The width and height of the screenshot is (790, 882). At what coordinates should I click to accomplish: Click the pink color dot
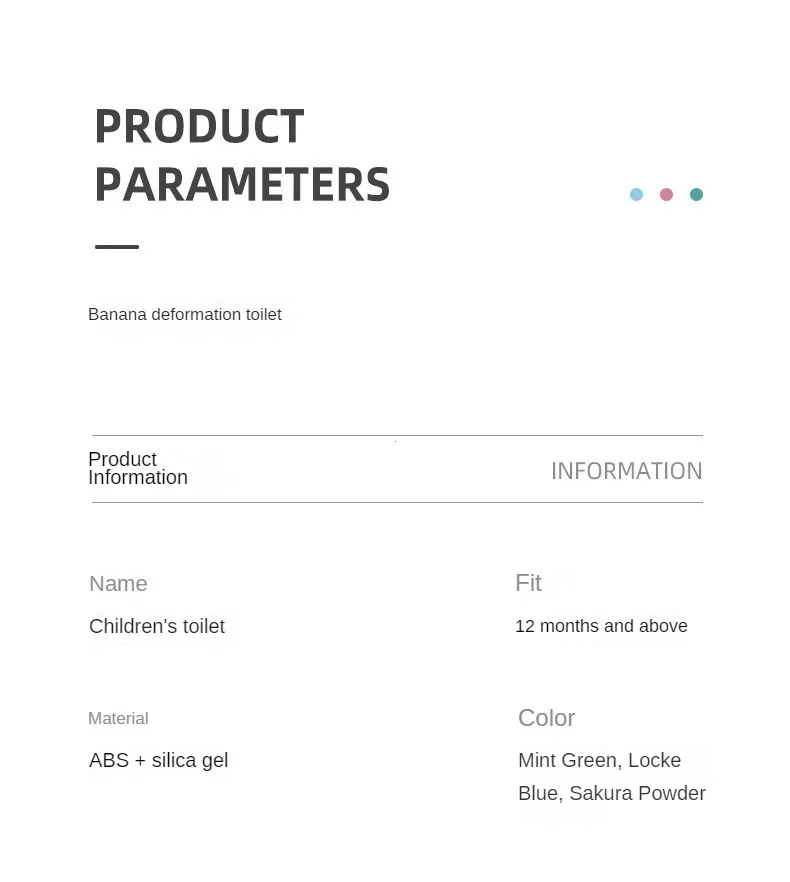pos(666,194)
